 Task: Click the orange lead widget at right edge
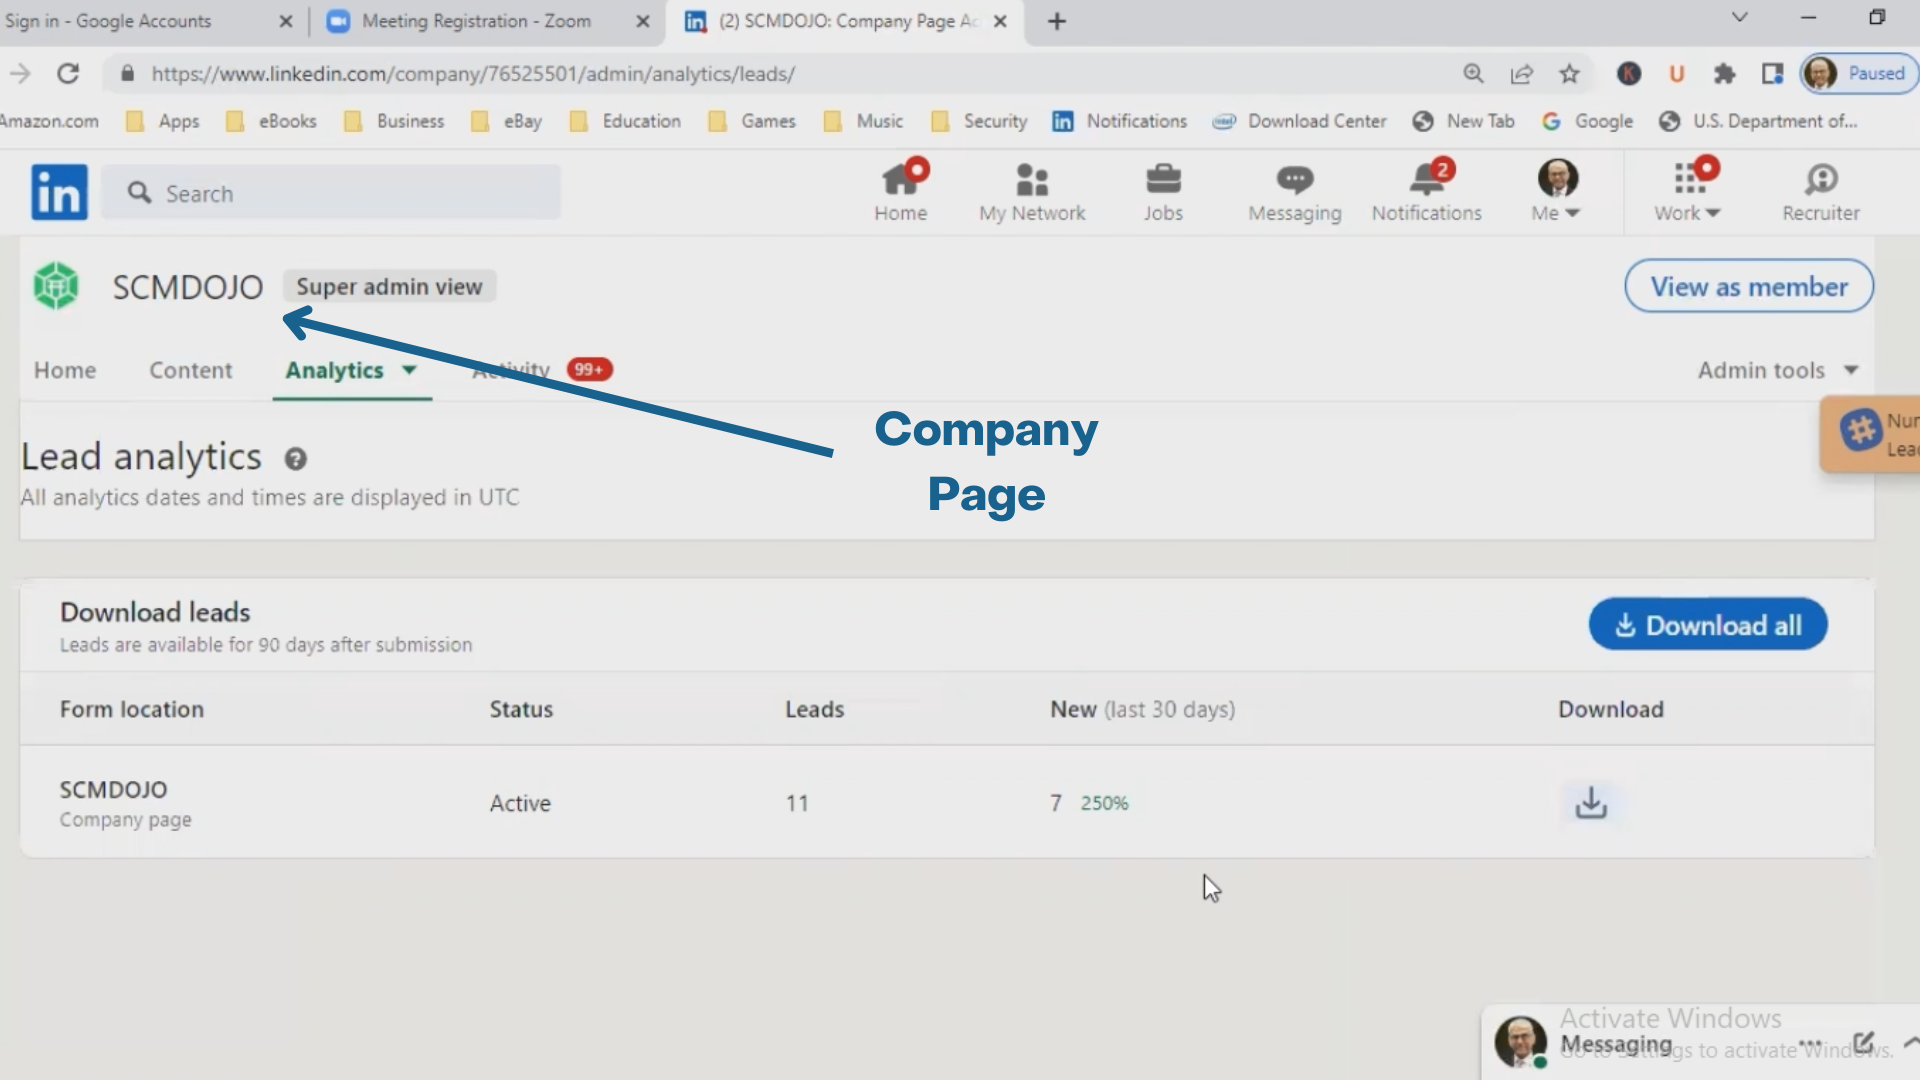coord(1870,434)
